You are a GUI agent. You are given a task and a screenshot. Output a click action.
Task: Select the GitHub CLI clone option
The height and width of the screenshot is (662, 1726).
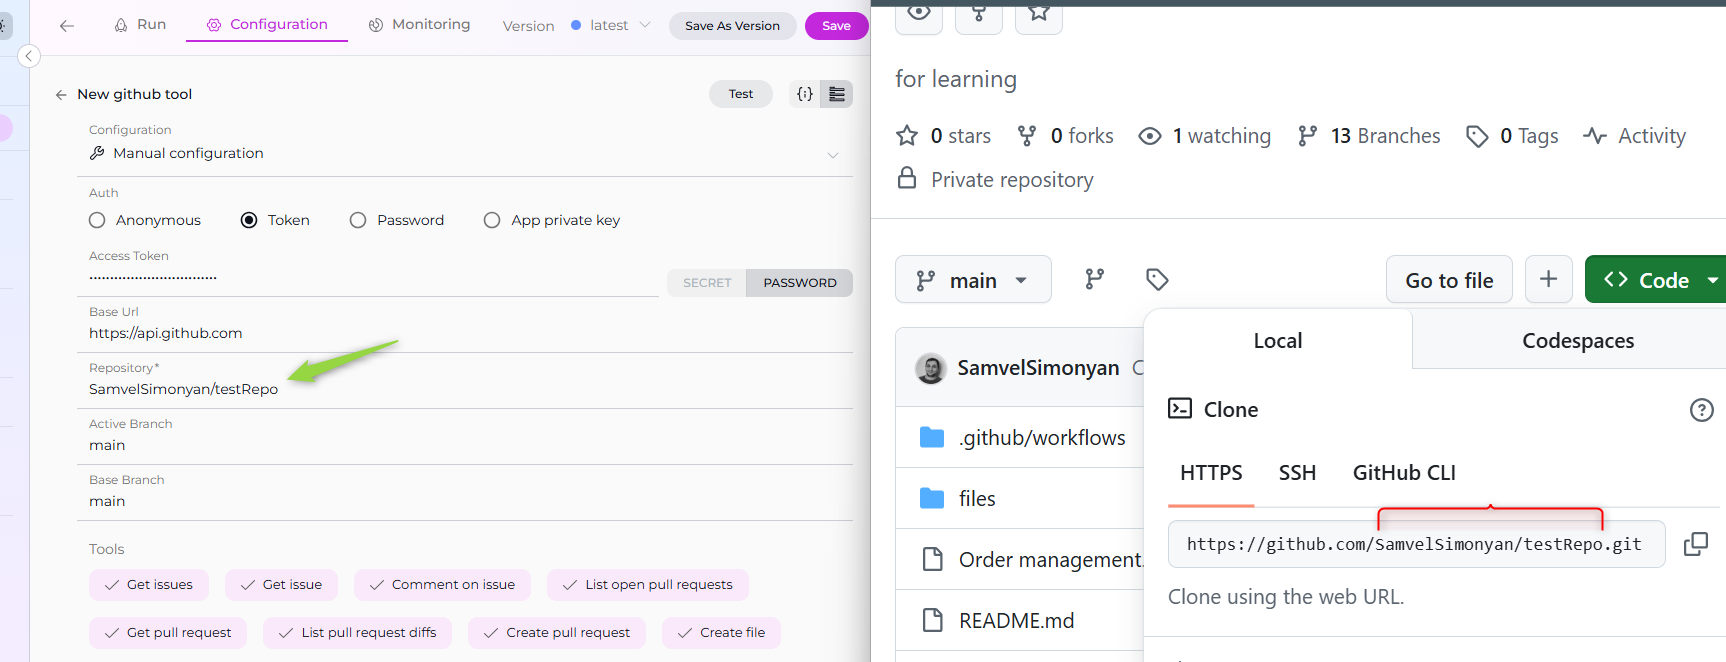(x=1404, y=473)
